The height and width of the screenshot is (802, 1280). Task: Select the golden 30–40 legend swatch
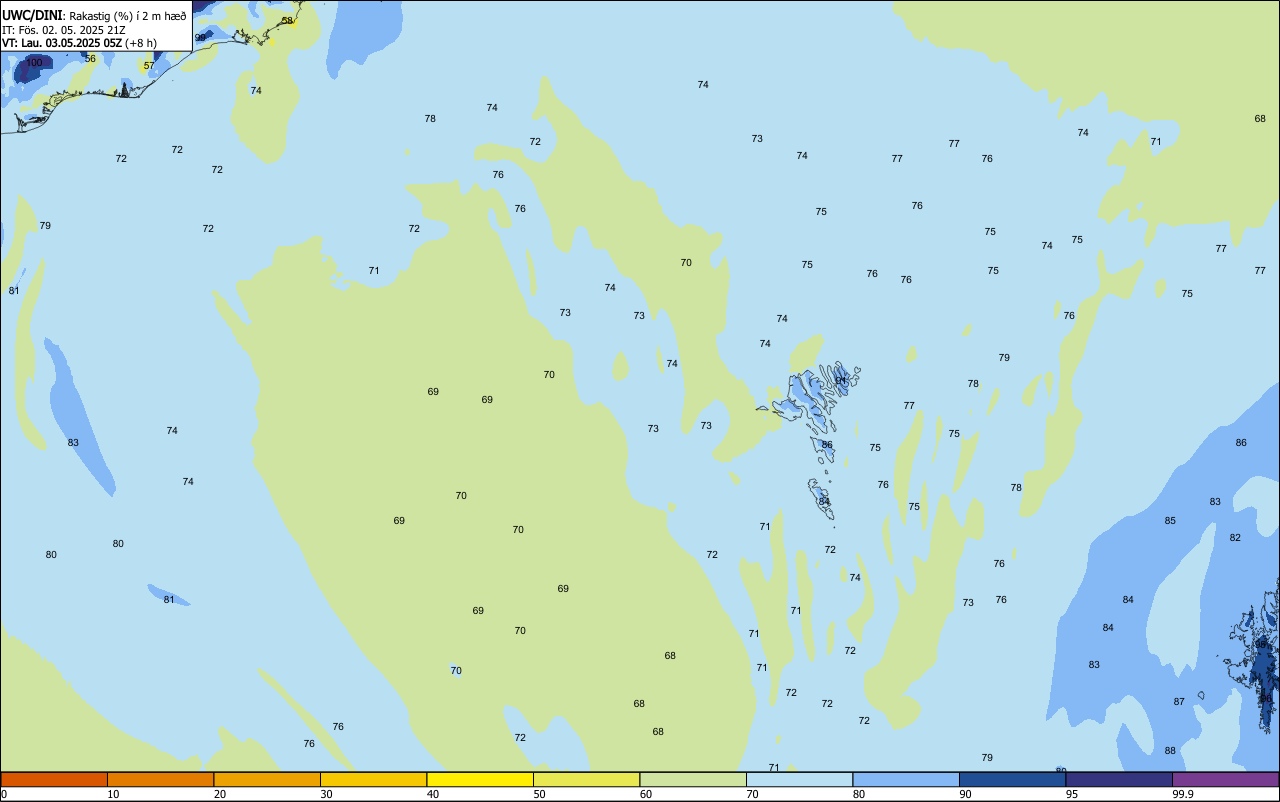pos(373,779)
